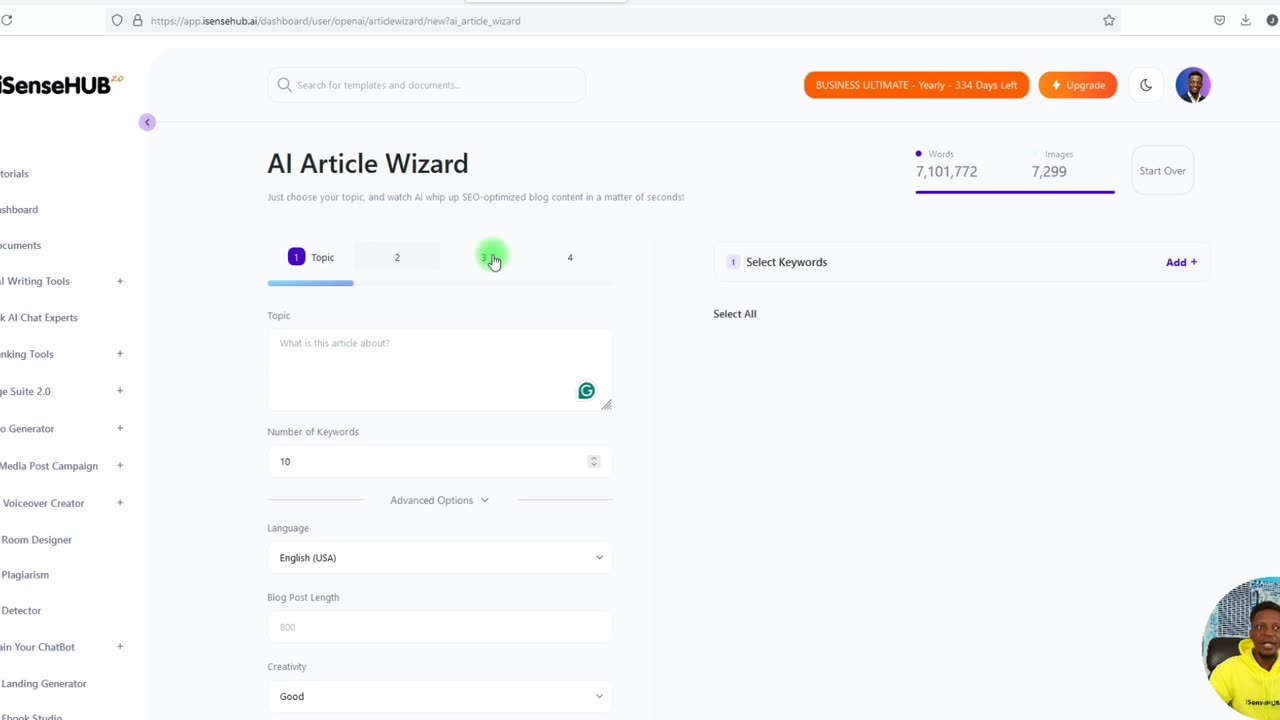The width and height of the screenshot is (1280, 720).
Task: Click the template search box
Action: tap(426, 85)
